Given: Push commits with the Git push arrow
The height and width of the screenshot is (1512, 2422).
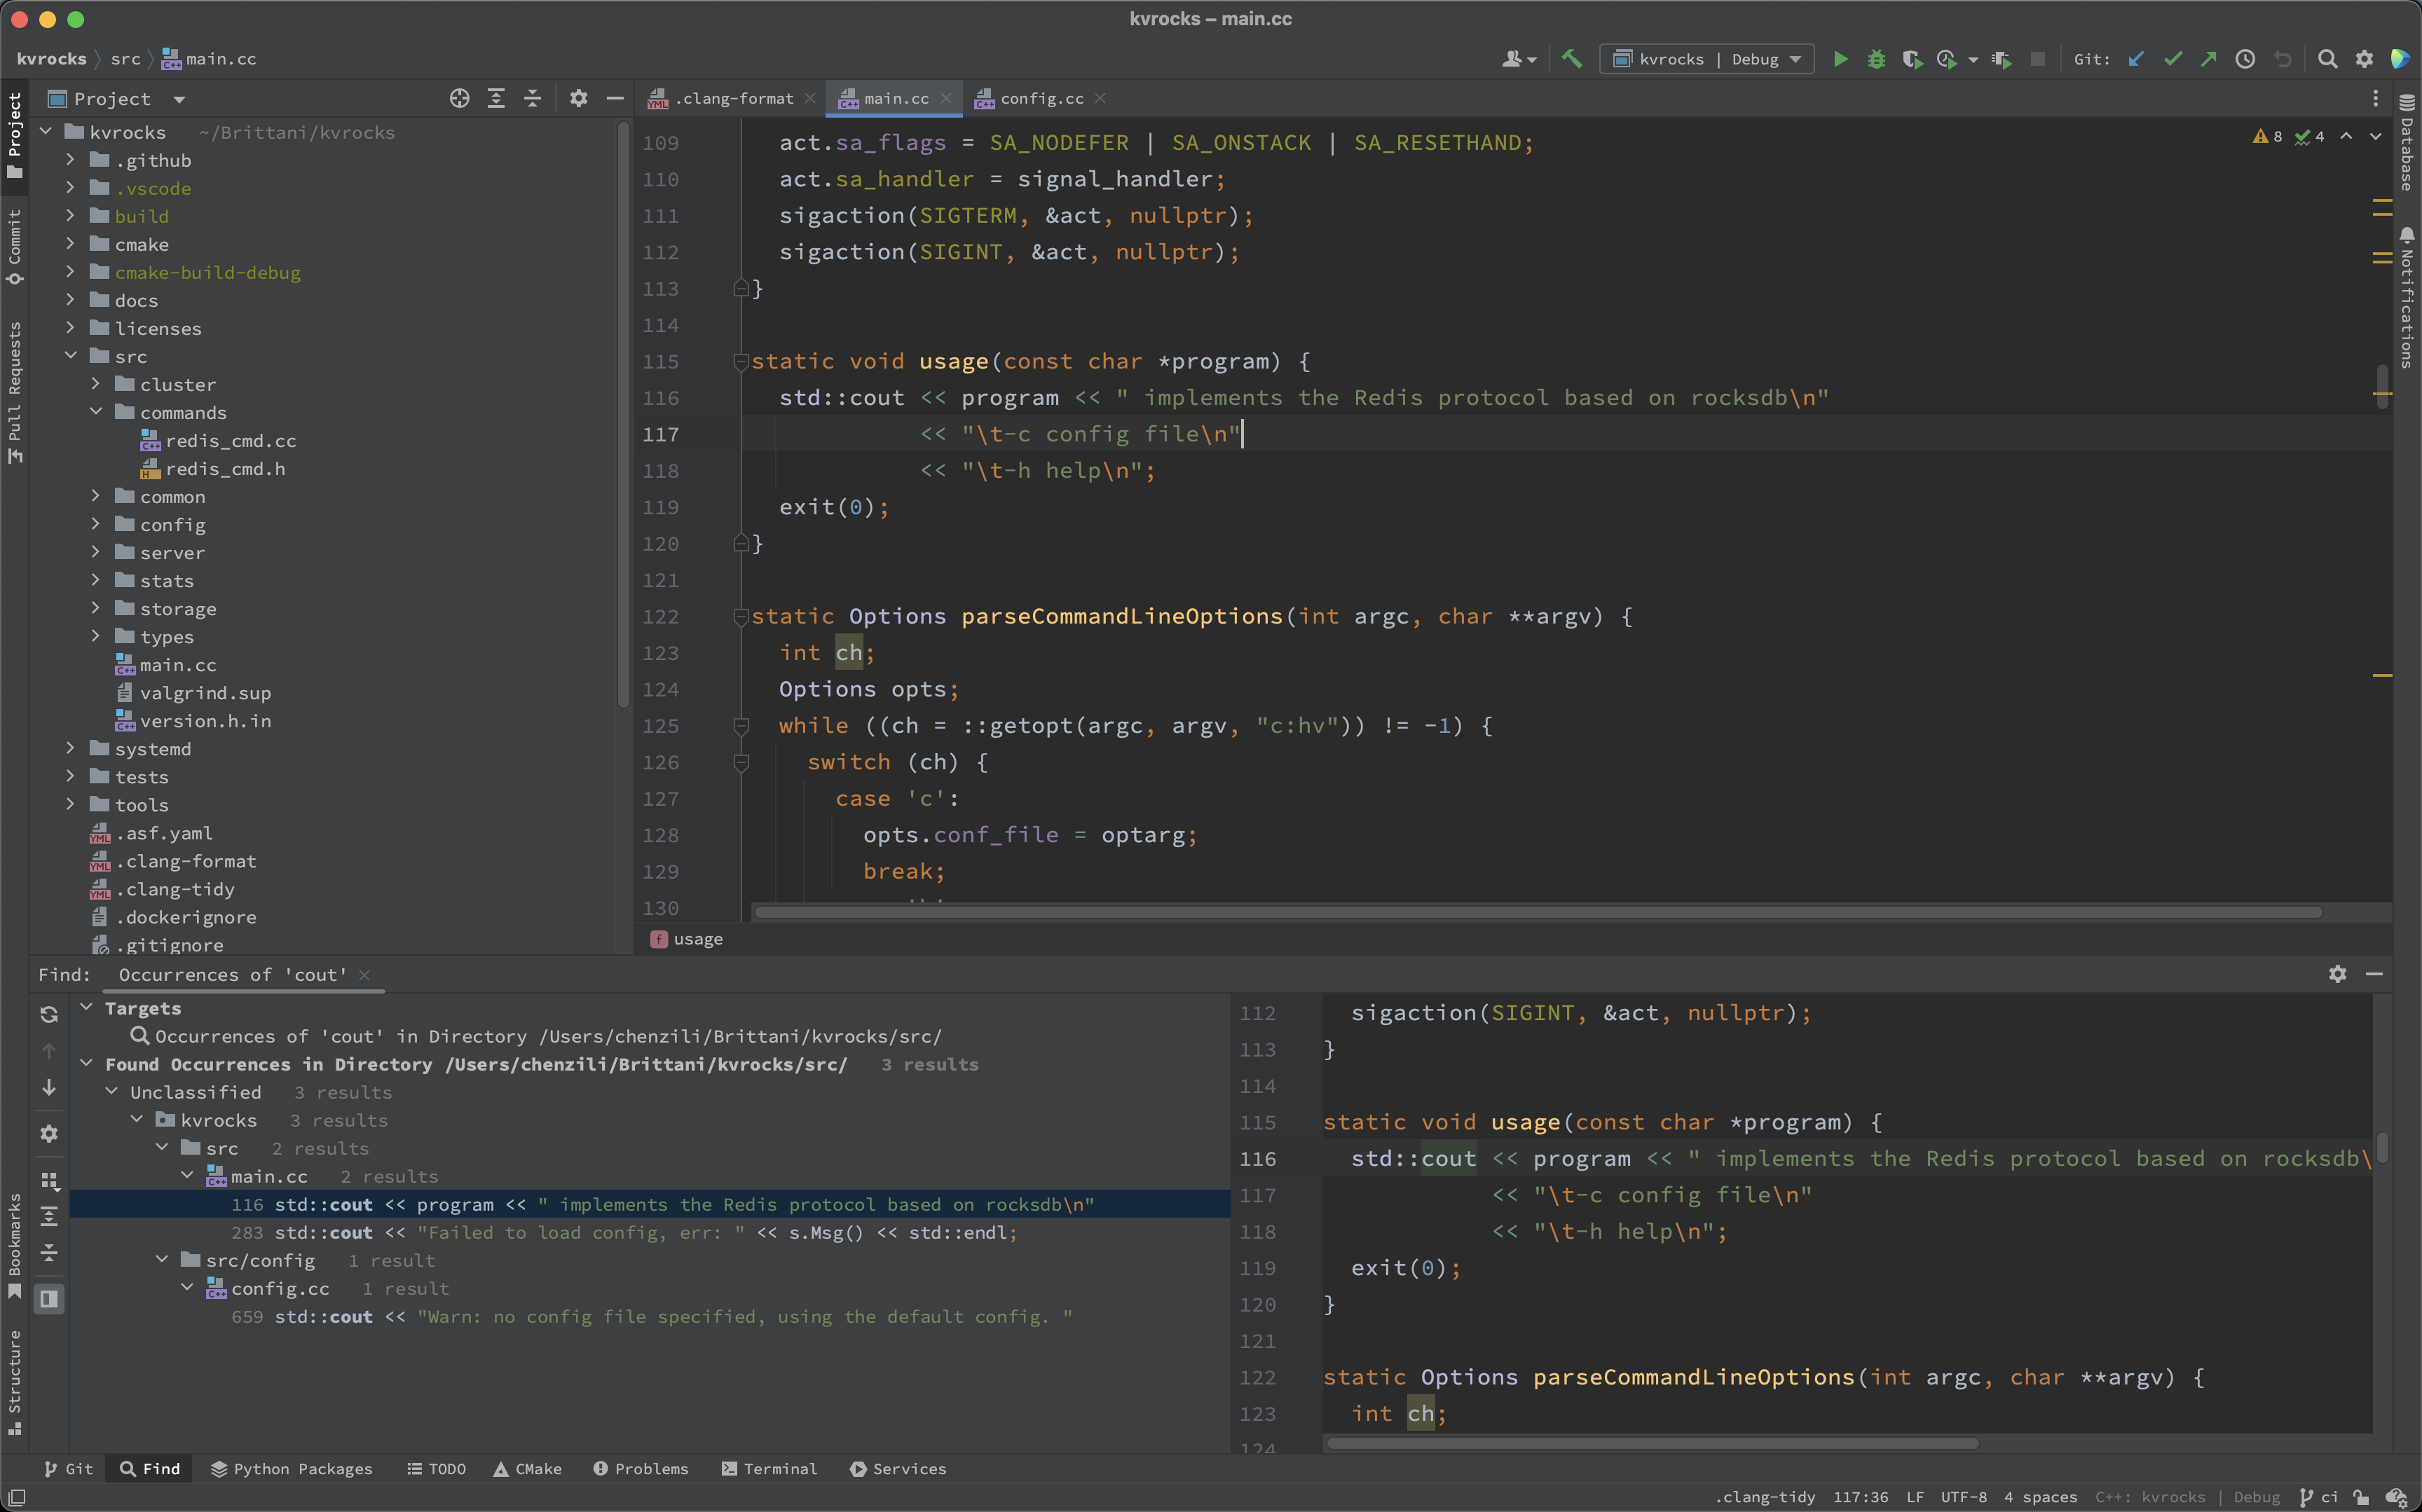Looking at the screenshot, I should 2209,59.
